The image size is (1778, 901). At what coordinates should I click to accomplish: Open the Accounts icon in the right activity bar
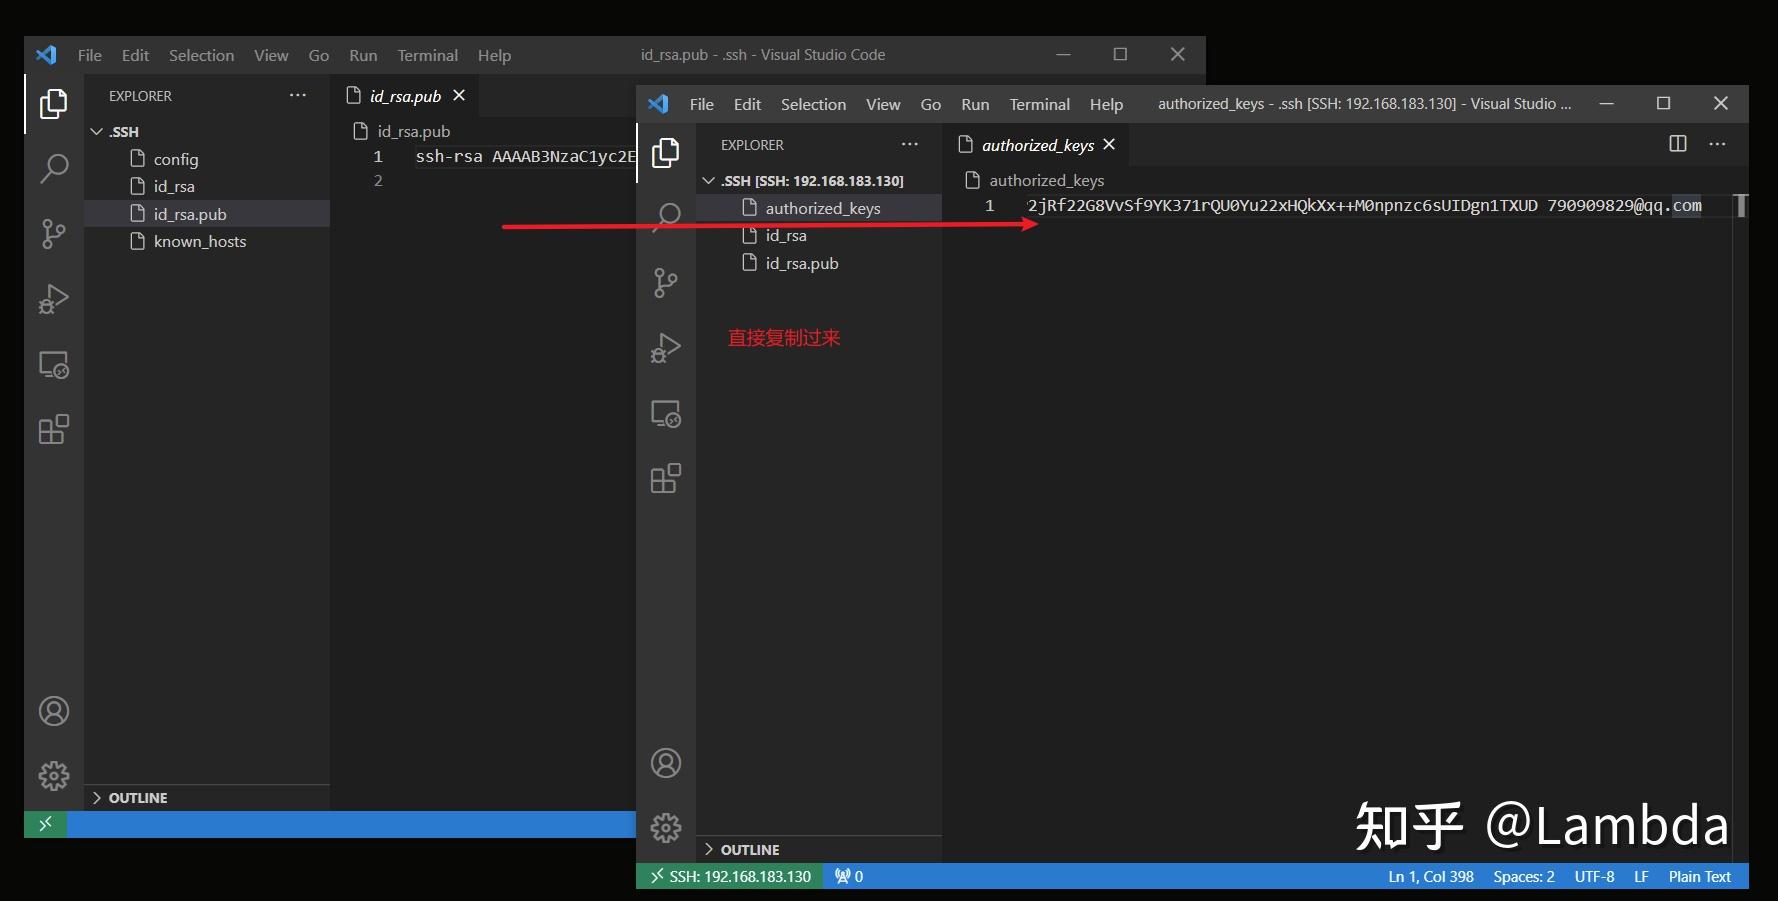665,763
